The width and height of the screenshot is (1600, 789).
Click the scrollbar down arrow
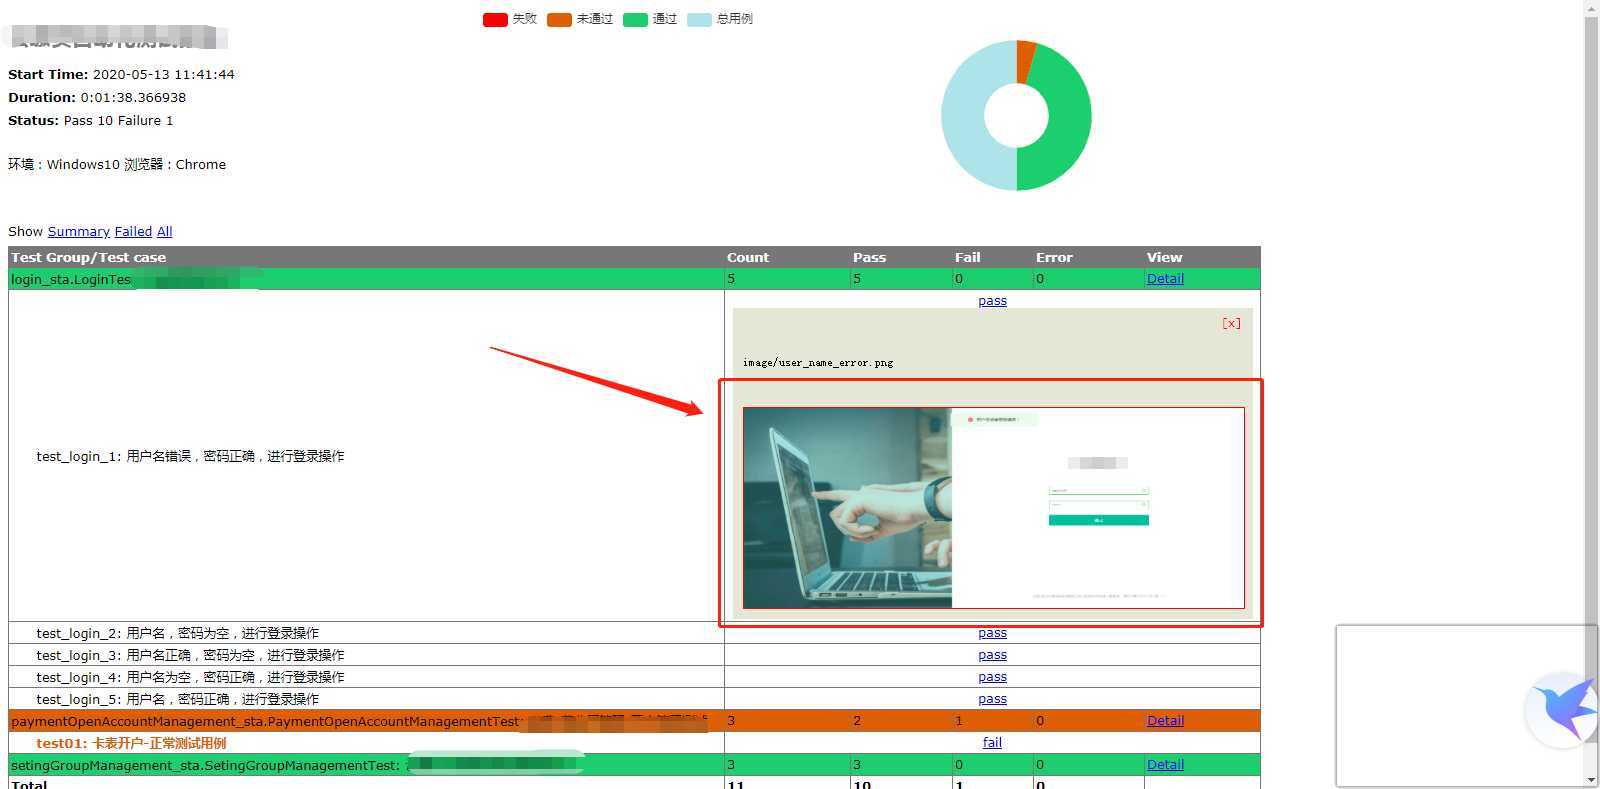[1591, 780]
